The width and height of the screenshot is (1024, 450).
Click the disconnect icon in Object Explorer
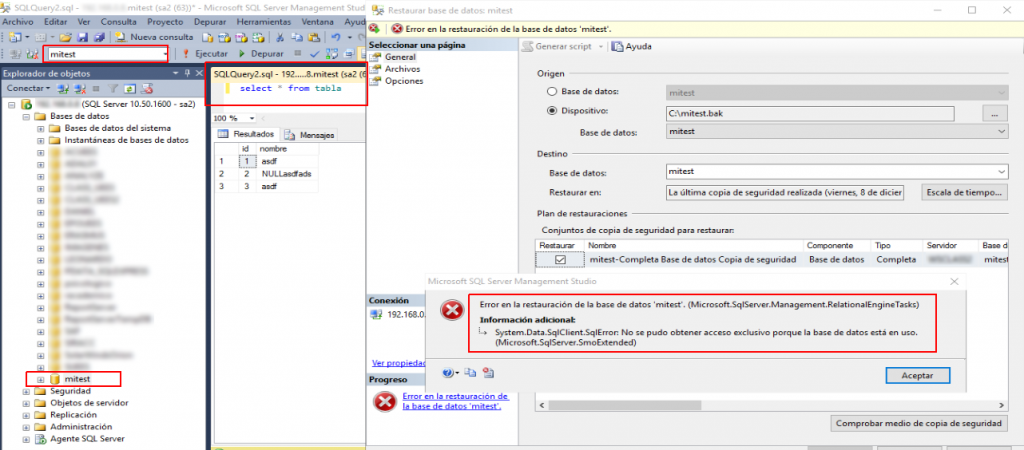pos(80,88)
